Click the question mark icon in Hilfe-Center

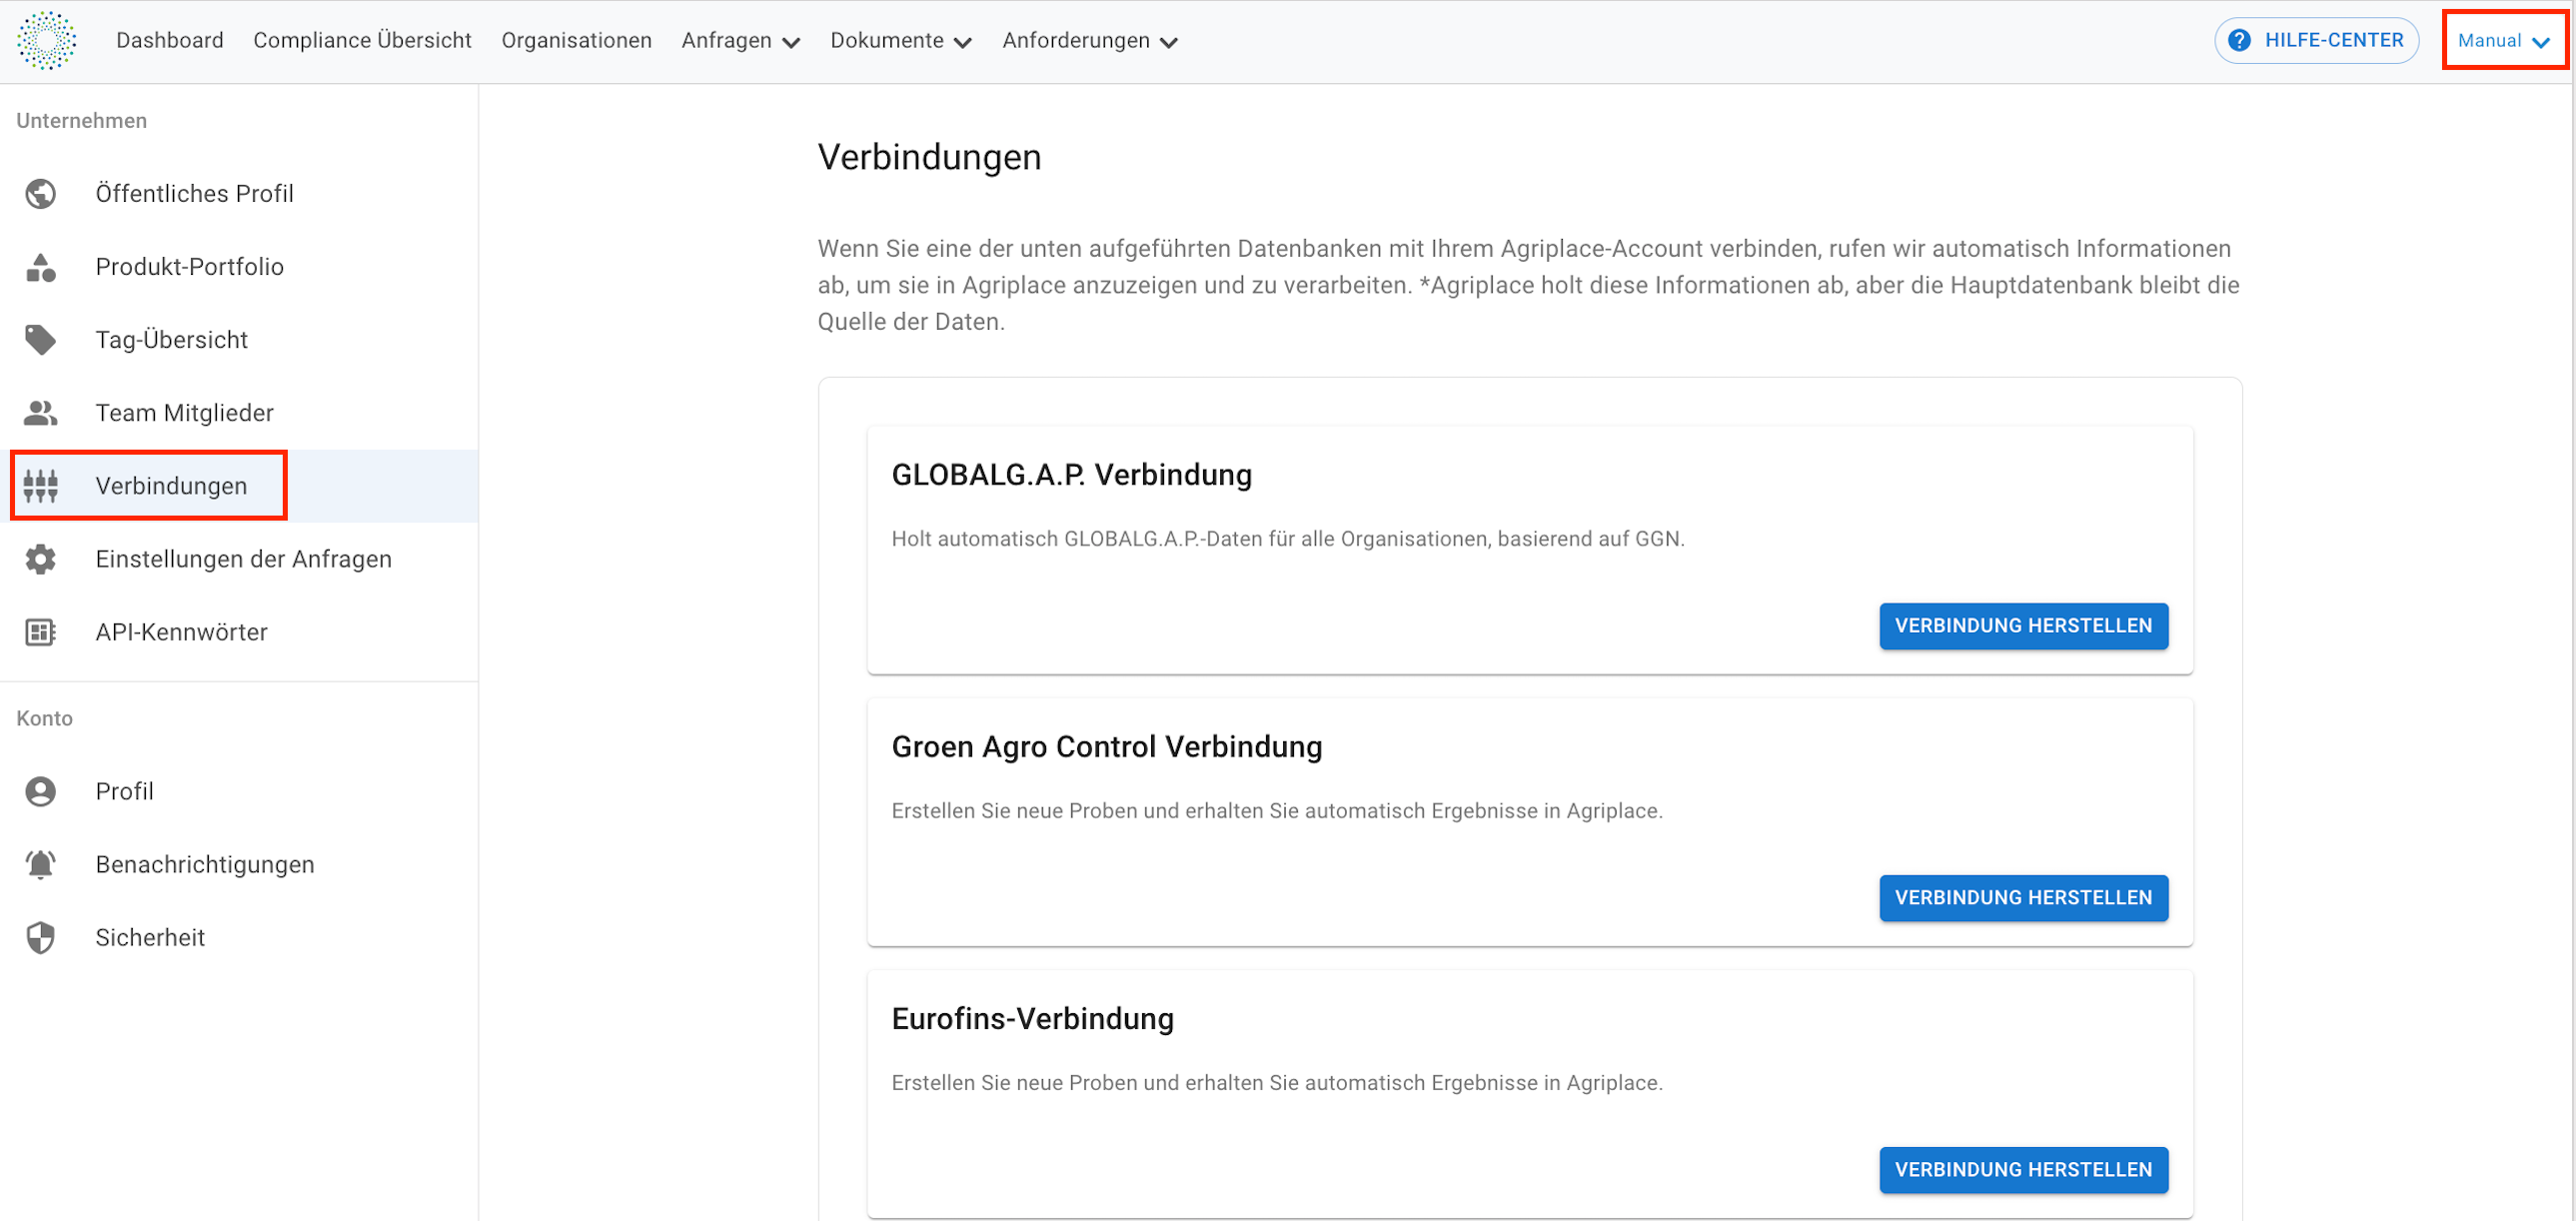coord(2239,41)
